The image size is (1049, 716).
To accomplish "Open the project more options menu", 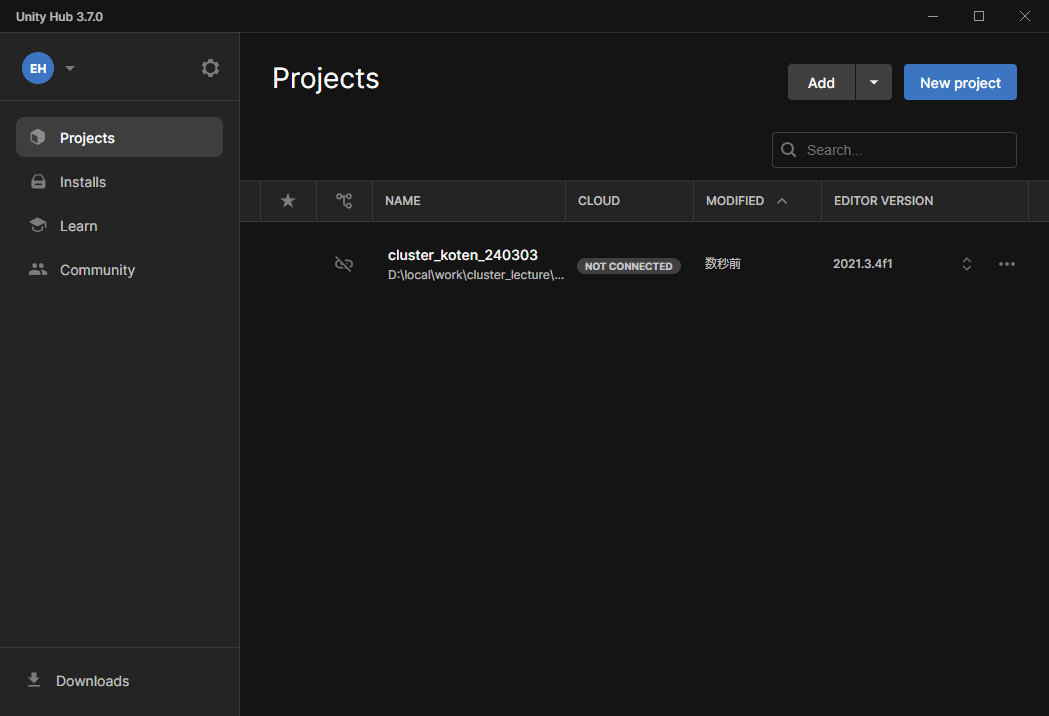I will [1007, 264].
